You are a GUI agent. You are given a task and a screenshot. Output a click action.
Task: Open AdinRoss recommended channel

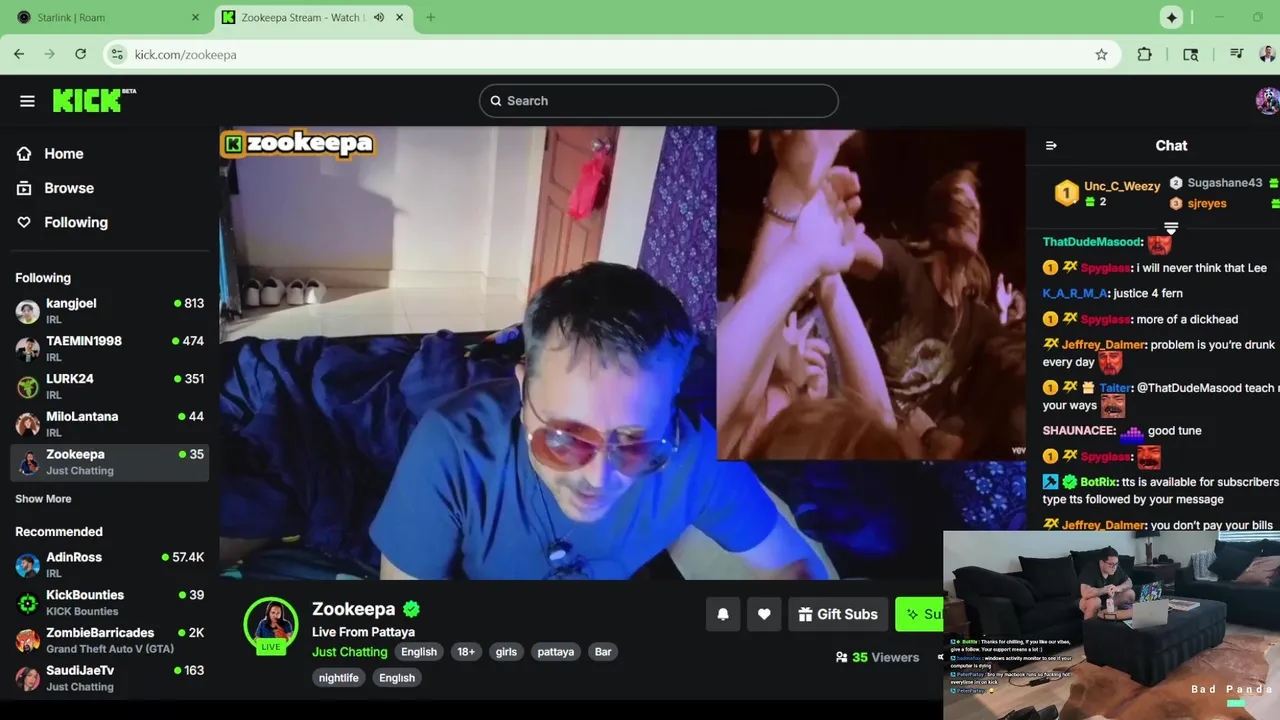[x=110, y=565]
